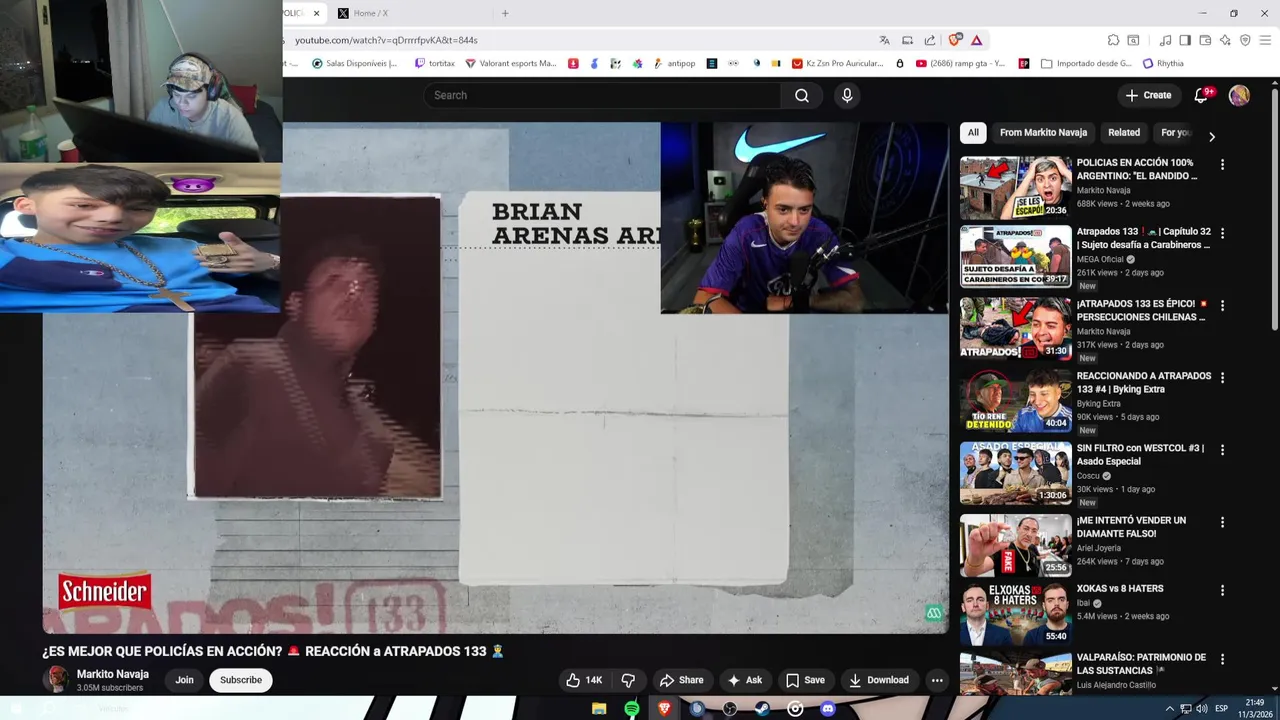Open more actions menu below video
The height and width of the screenshot is (720, 1280).
tap(937, 680)
